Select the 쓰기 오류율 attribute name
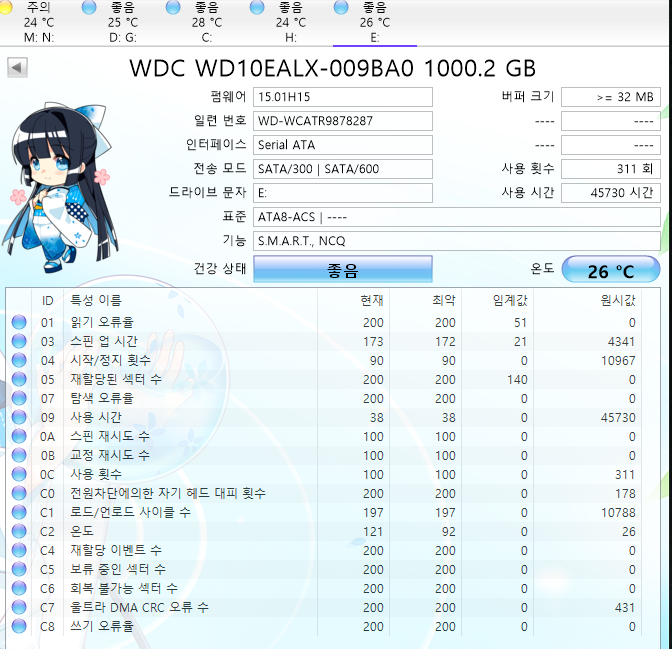672x649 pixels. click(x=102, y=626)
